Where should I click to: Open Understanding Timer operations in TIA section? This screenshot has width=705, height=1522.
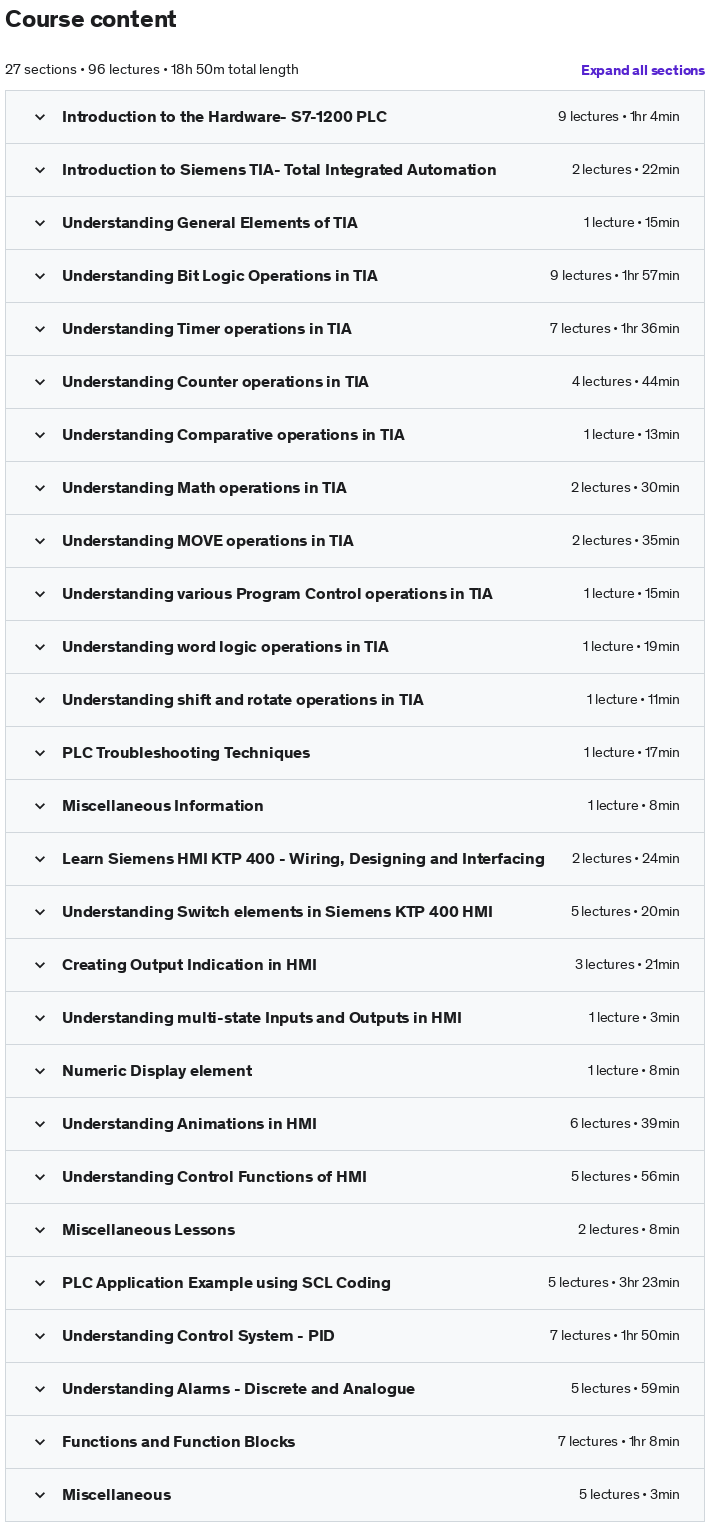207,329
